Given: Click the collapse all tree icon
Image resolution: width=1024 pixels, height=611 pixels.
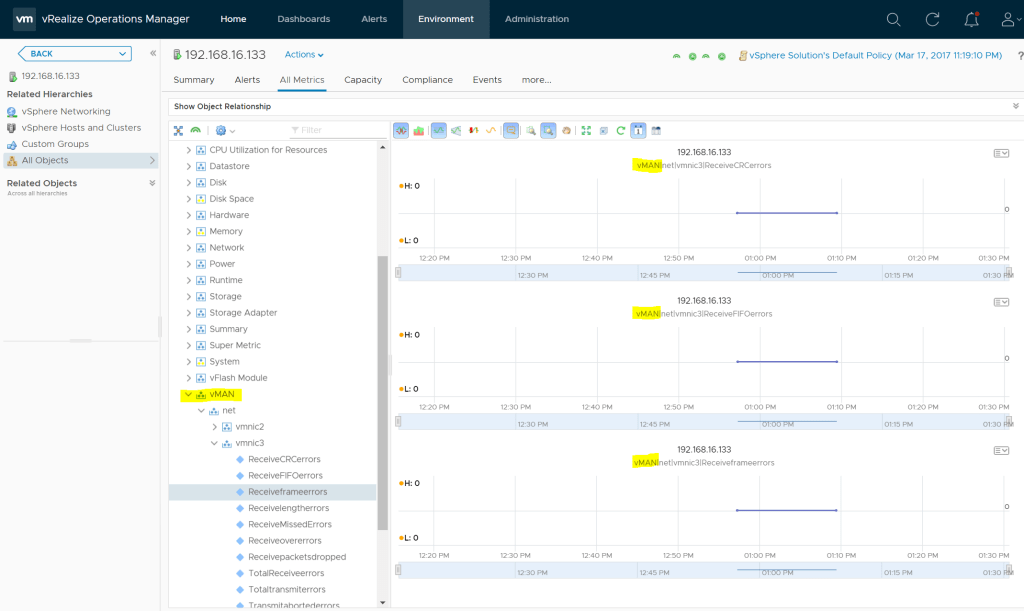Looking at the screenshot, I should click(x=178, y=131).
